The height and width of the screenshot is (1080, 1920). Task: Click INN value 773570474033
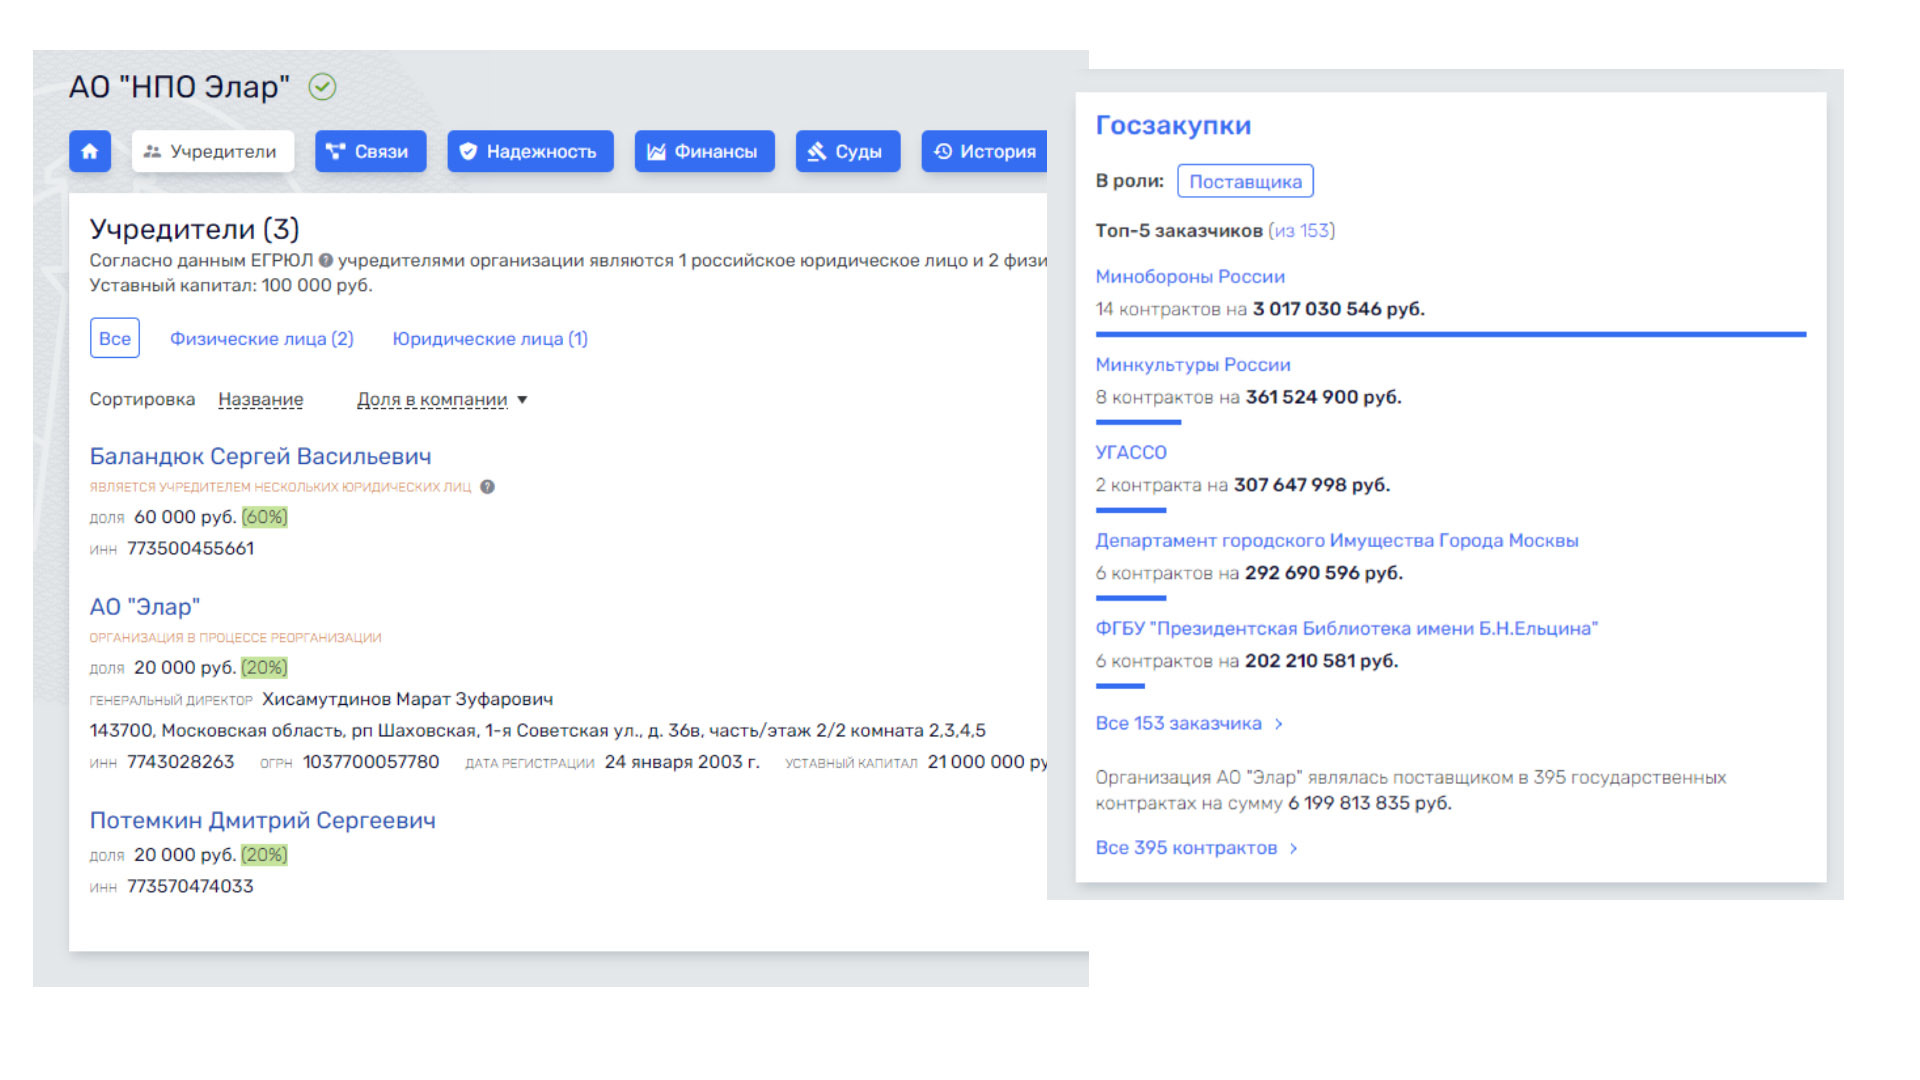click(190, 887)
